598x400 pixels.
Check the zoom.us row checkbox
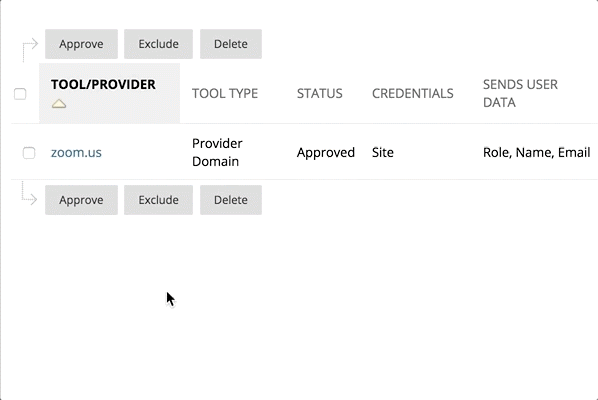tap(29, 153)
